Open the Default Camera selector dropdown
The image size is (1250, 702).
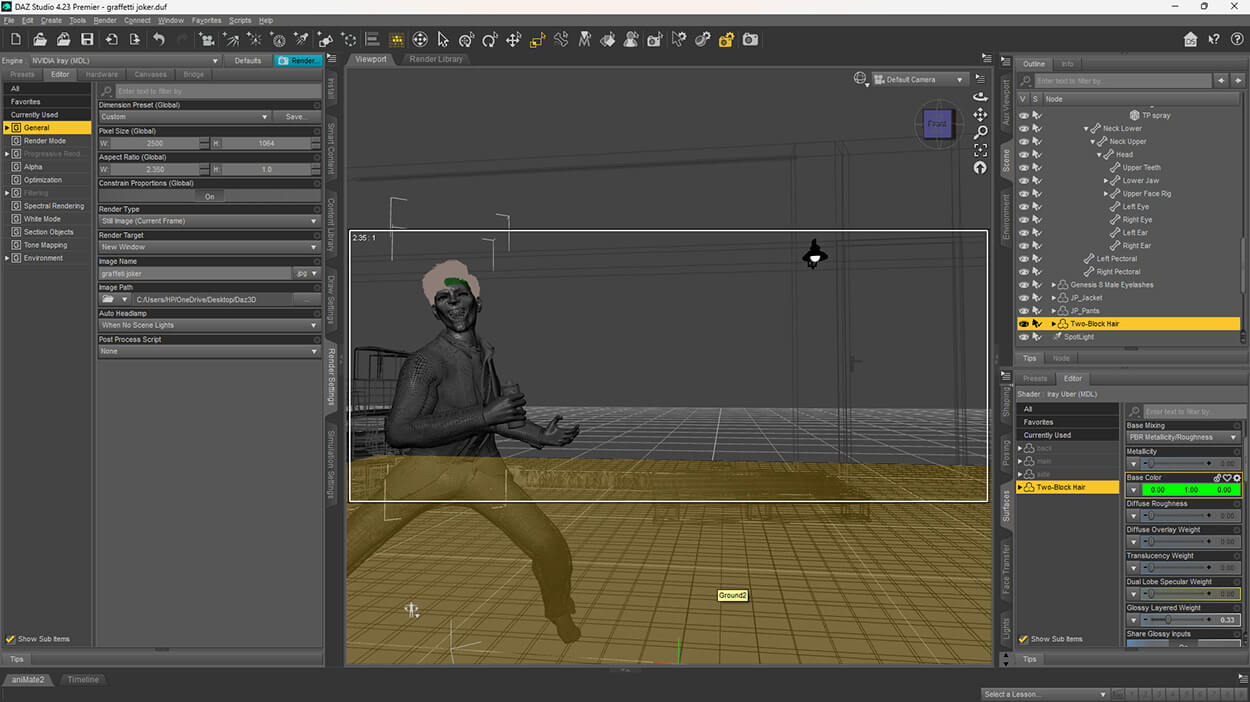pyautogui.click(x=920, y=79)
